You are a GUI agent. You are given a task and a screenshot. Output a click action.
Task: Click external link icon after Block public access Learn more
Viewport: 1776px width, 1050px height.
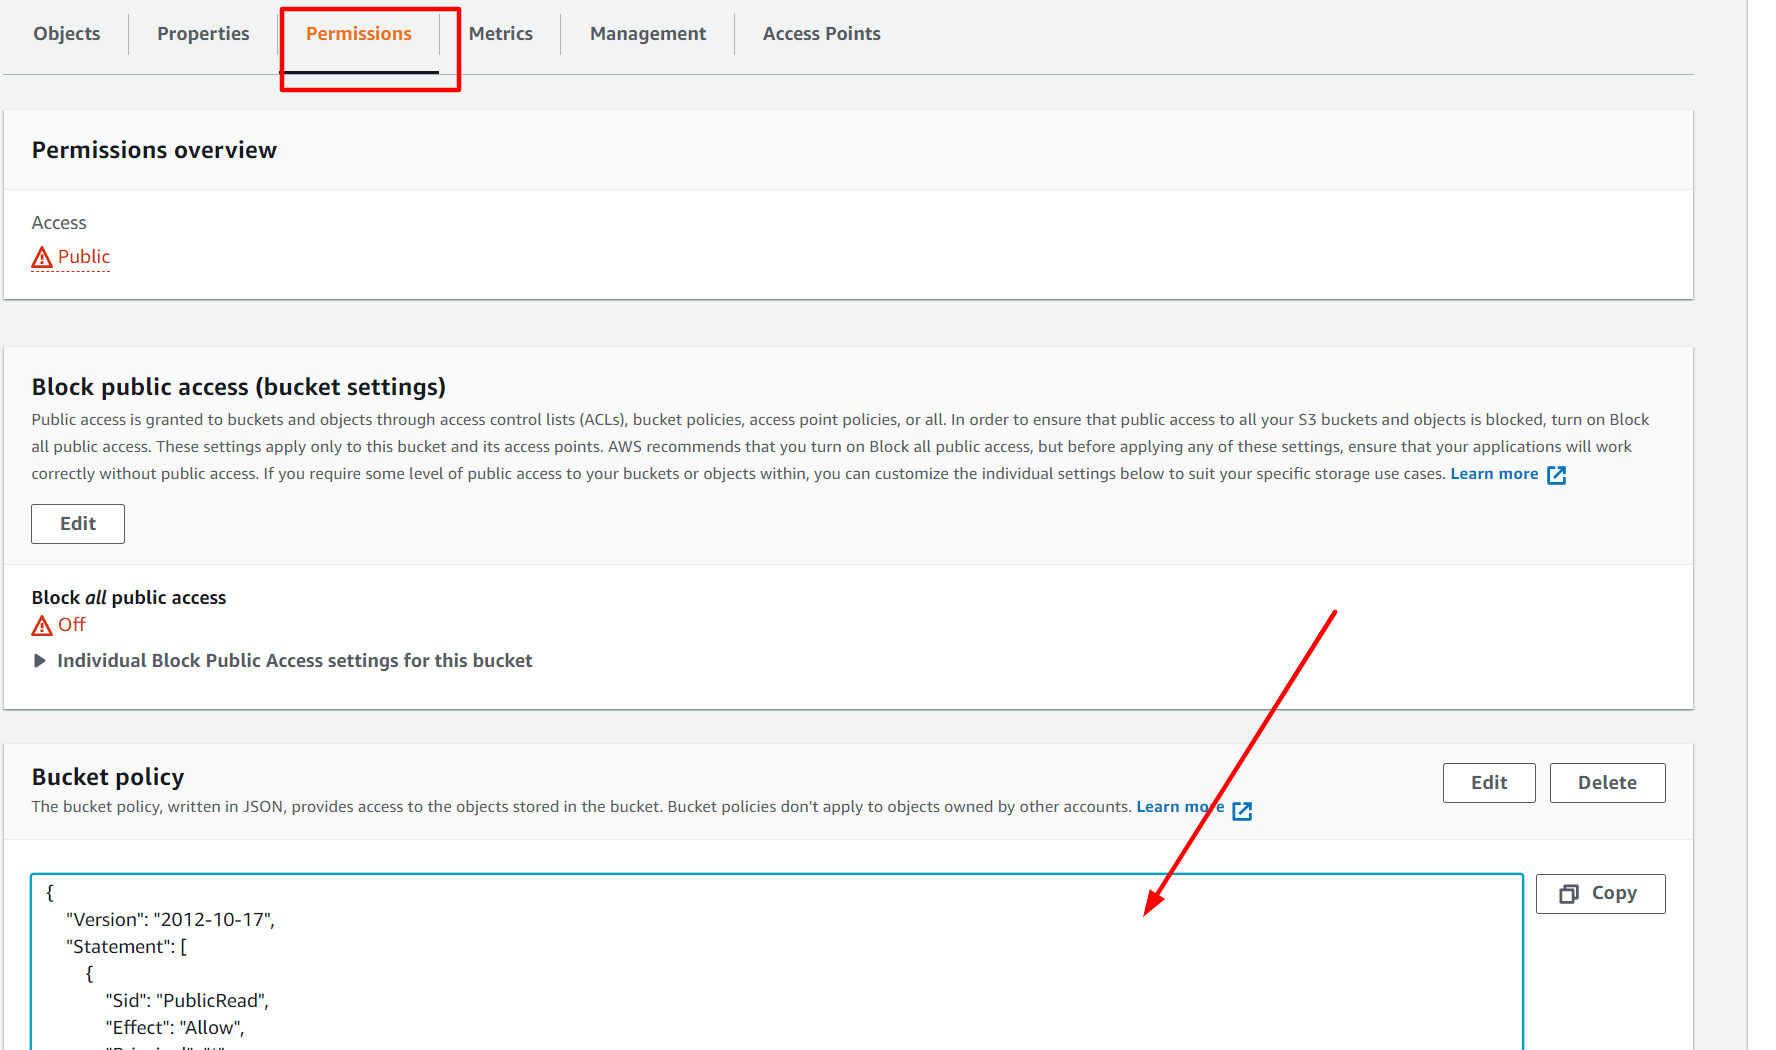[x=1556, y=475]
